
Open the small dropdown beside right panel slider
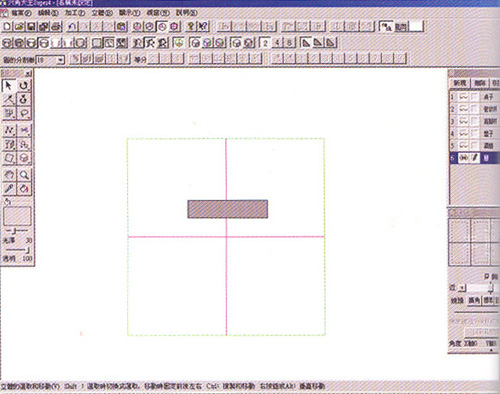(462, 288)
